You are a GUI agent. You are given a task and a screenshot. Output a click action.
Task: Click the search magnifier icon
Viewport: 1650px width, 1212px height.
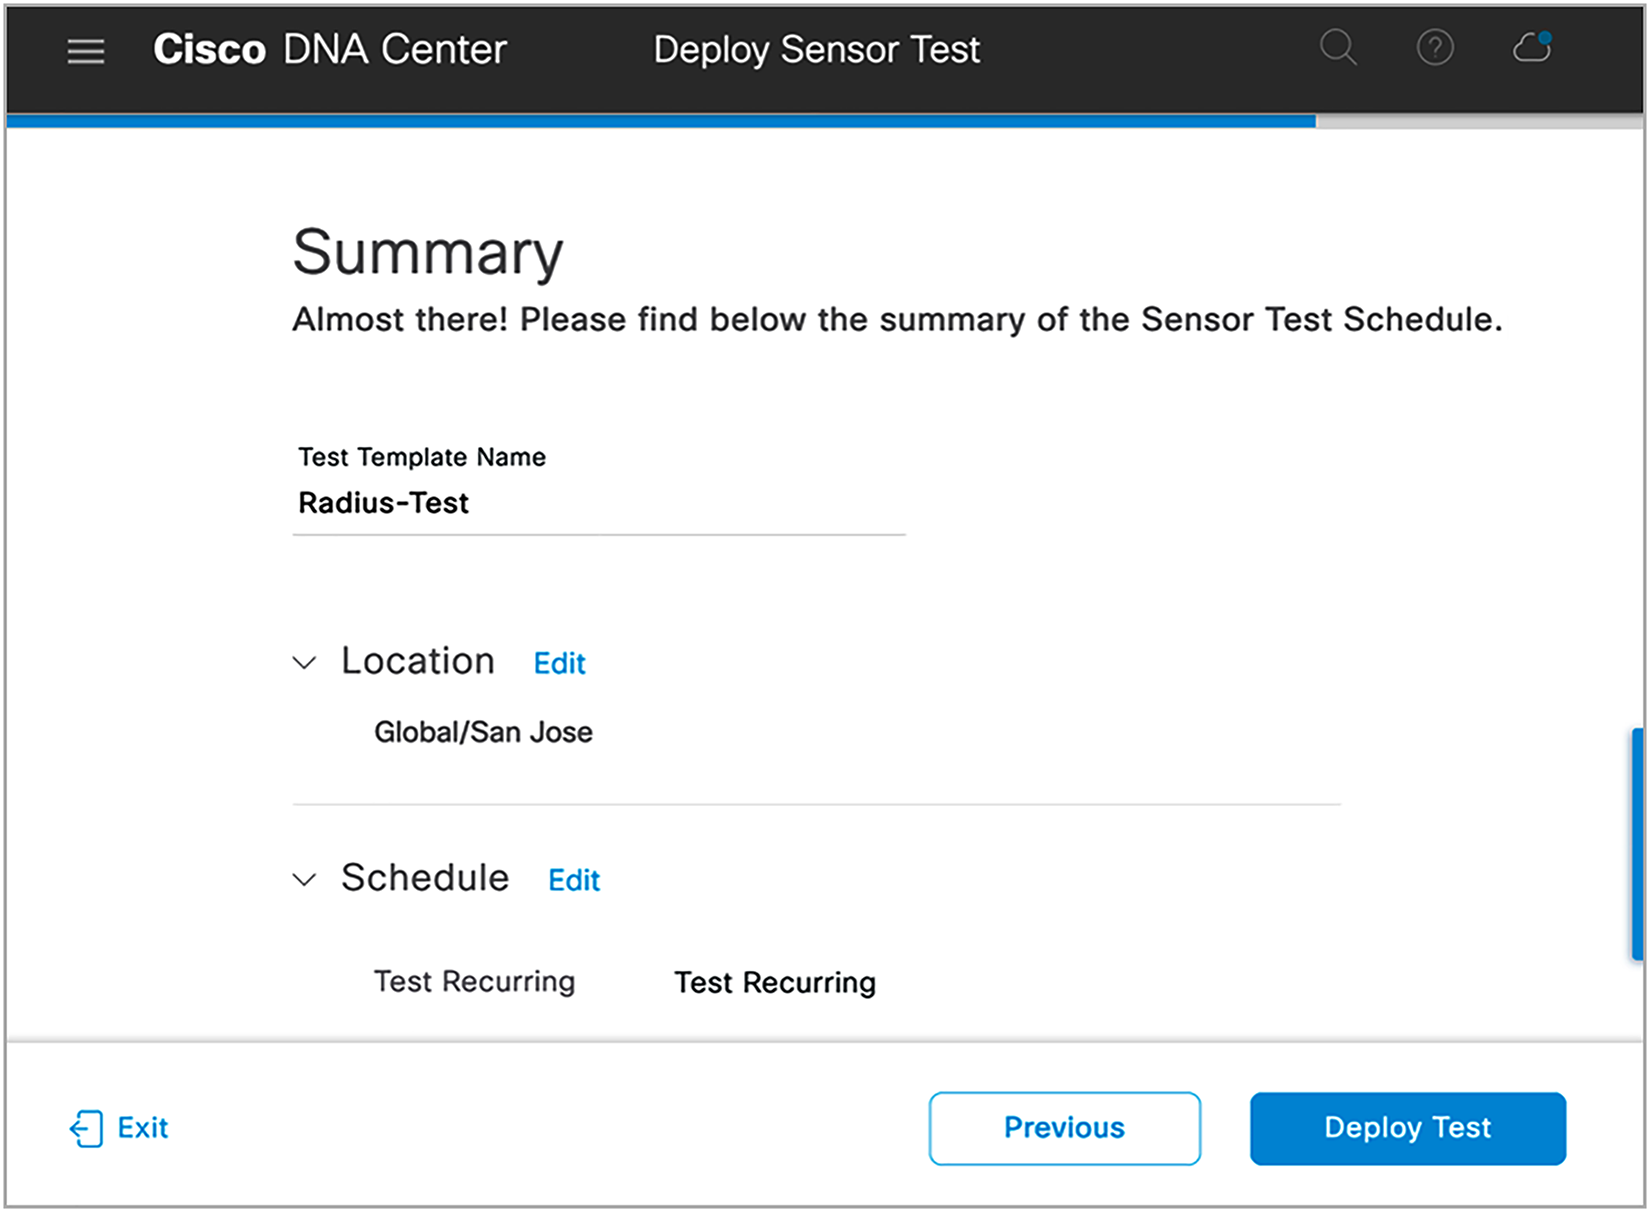(x=1338, y=47)
